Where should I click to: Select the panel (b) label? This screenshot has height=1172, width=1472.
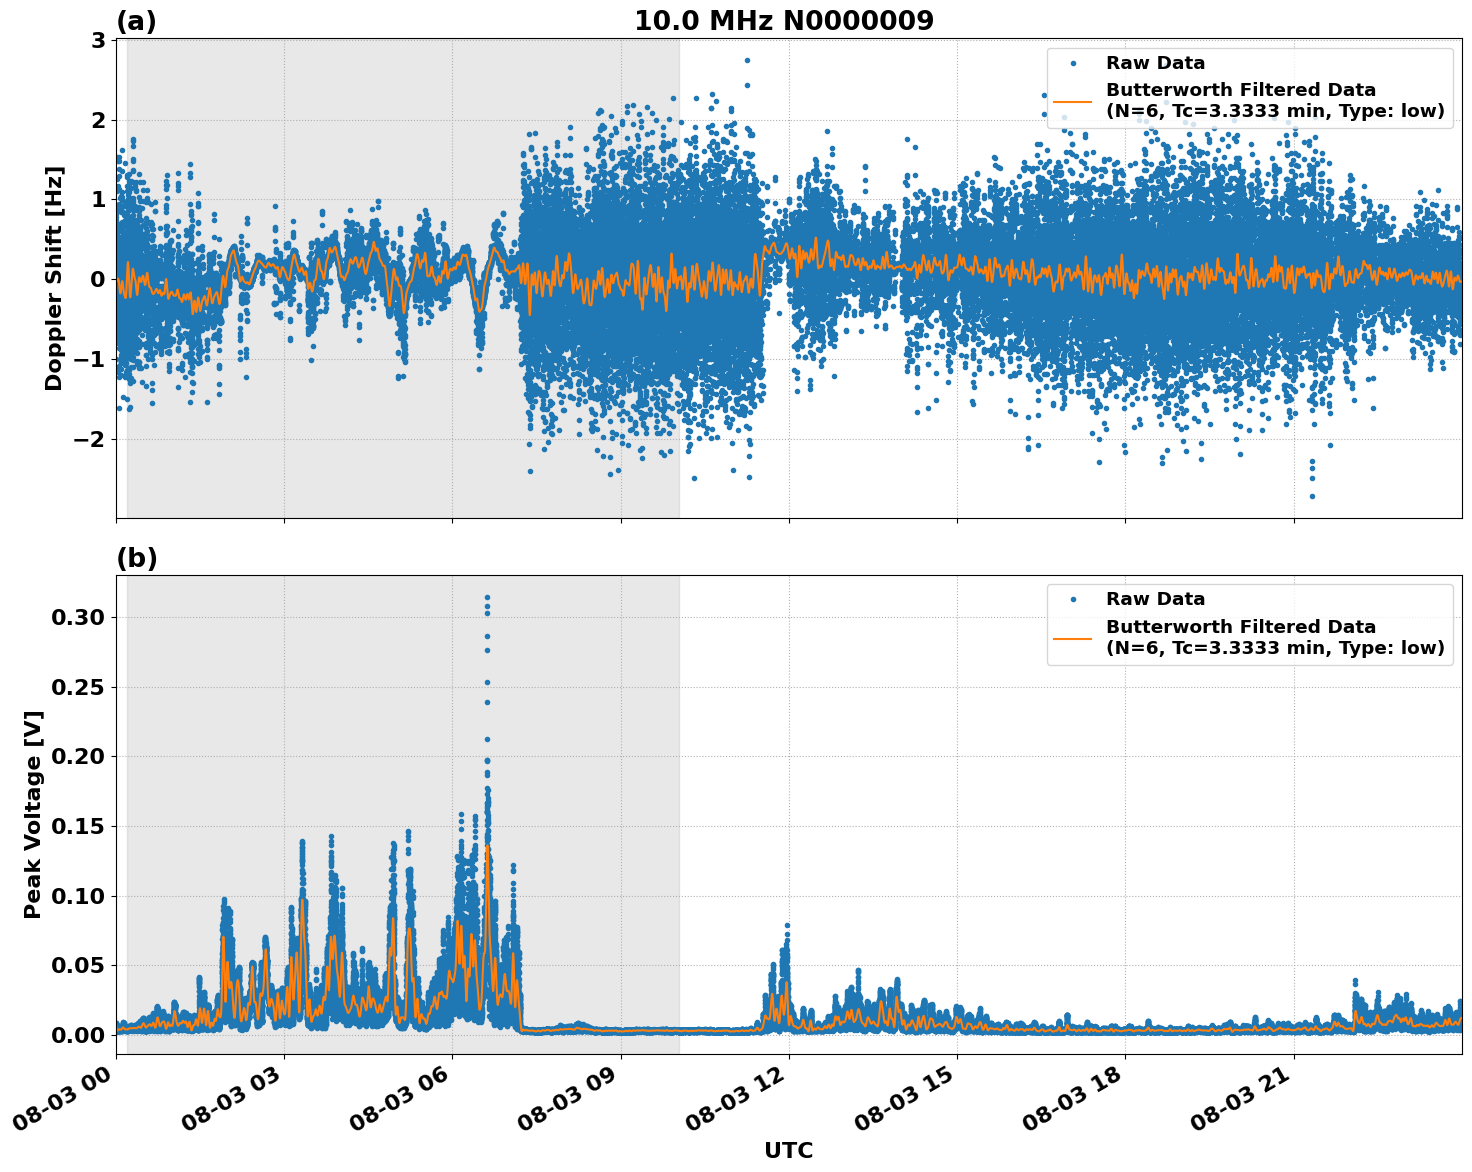pyautogui.click(x=138, y=557)
